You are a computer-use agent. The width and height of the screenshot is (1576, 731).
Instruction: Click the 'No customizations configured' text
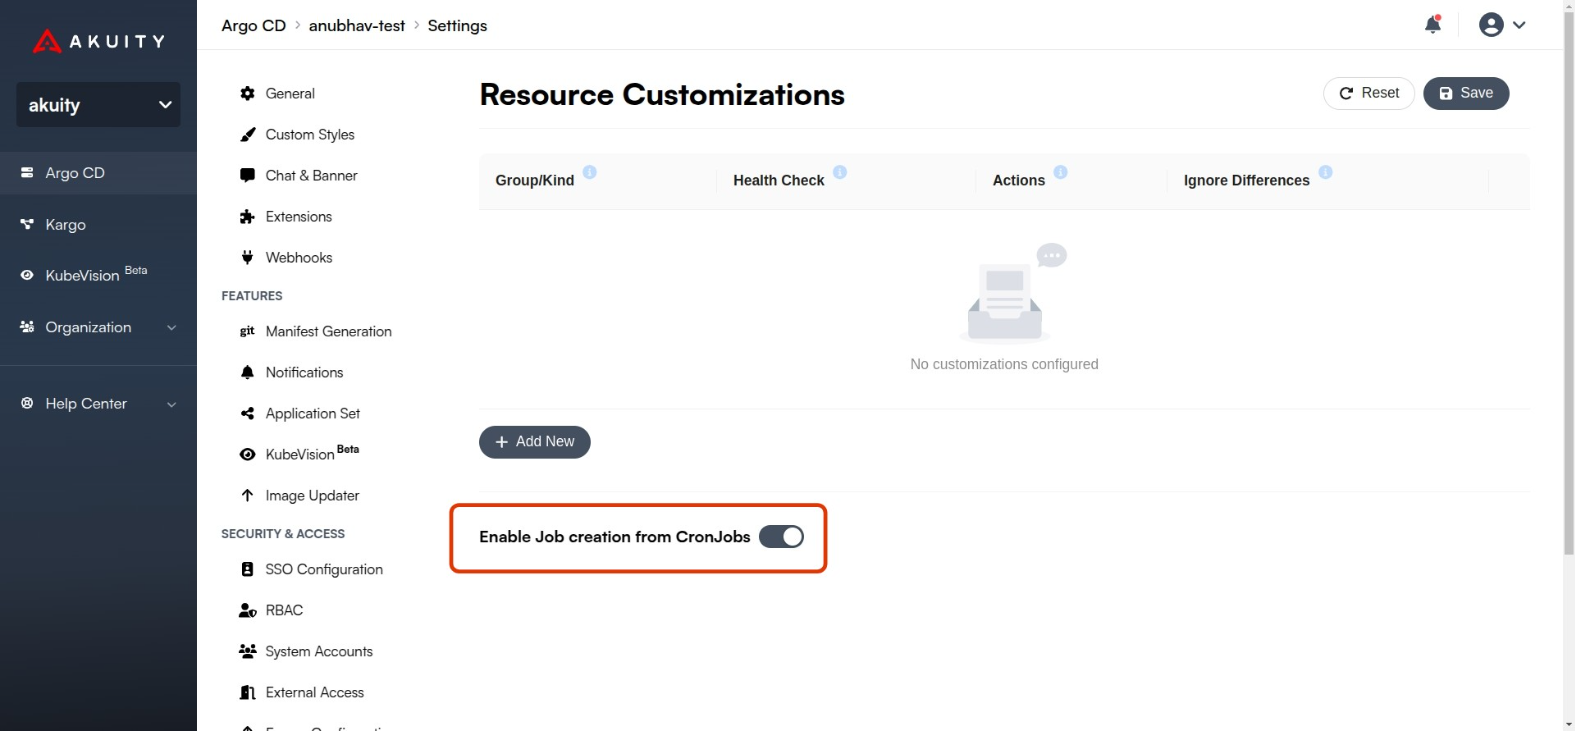(x=1004, y=364)
